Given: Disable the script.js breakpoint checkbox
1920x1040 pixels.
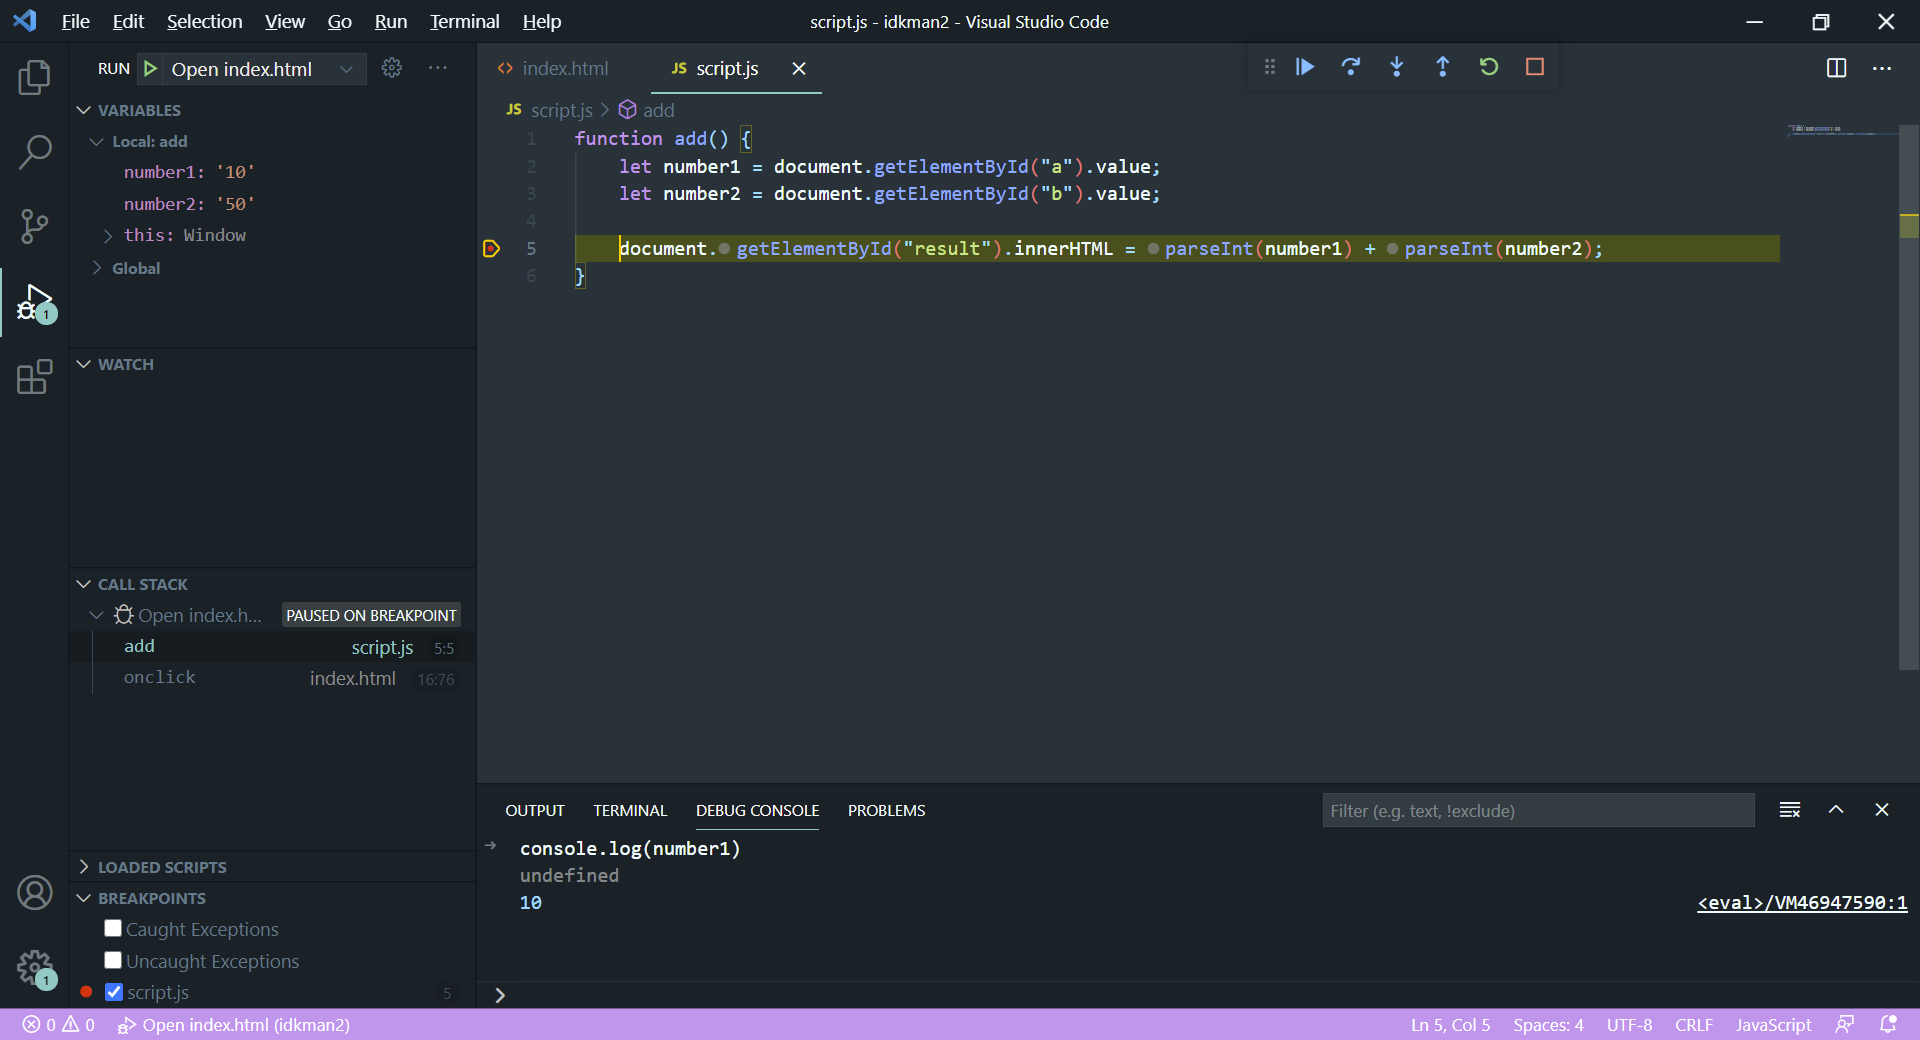Looking at the screenshot, I should [114, 992].
